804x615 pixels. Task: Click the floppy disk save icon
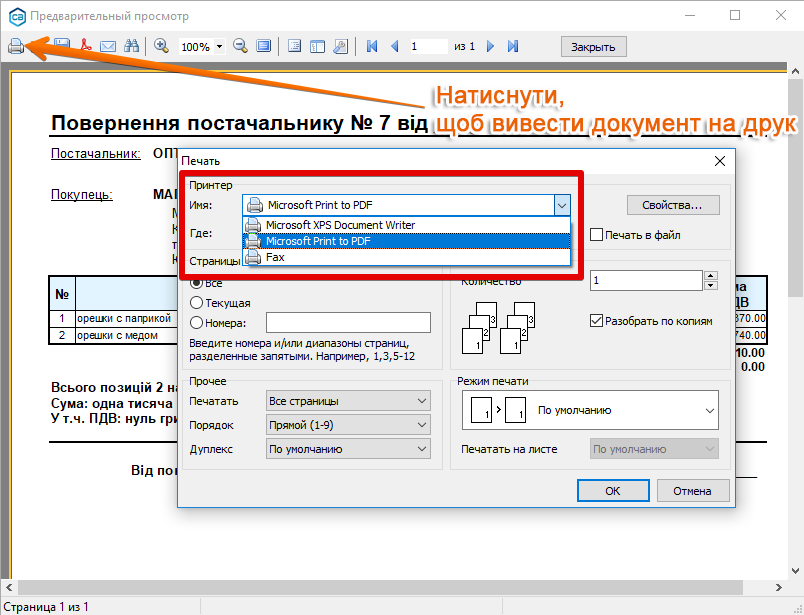point(62,45)
